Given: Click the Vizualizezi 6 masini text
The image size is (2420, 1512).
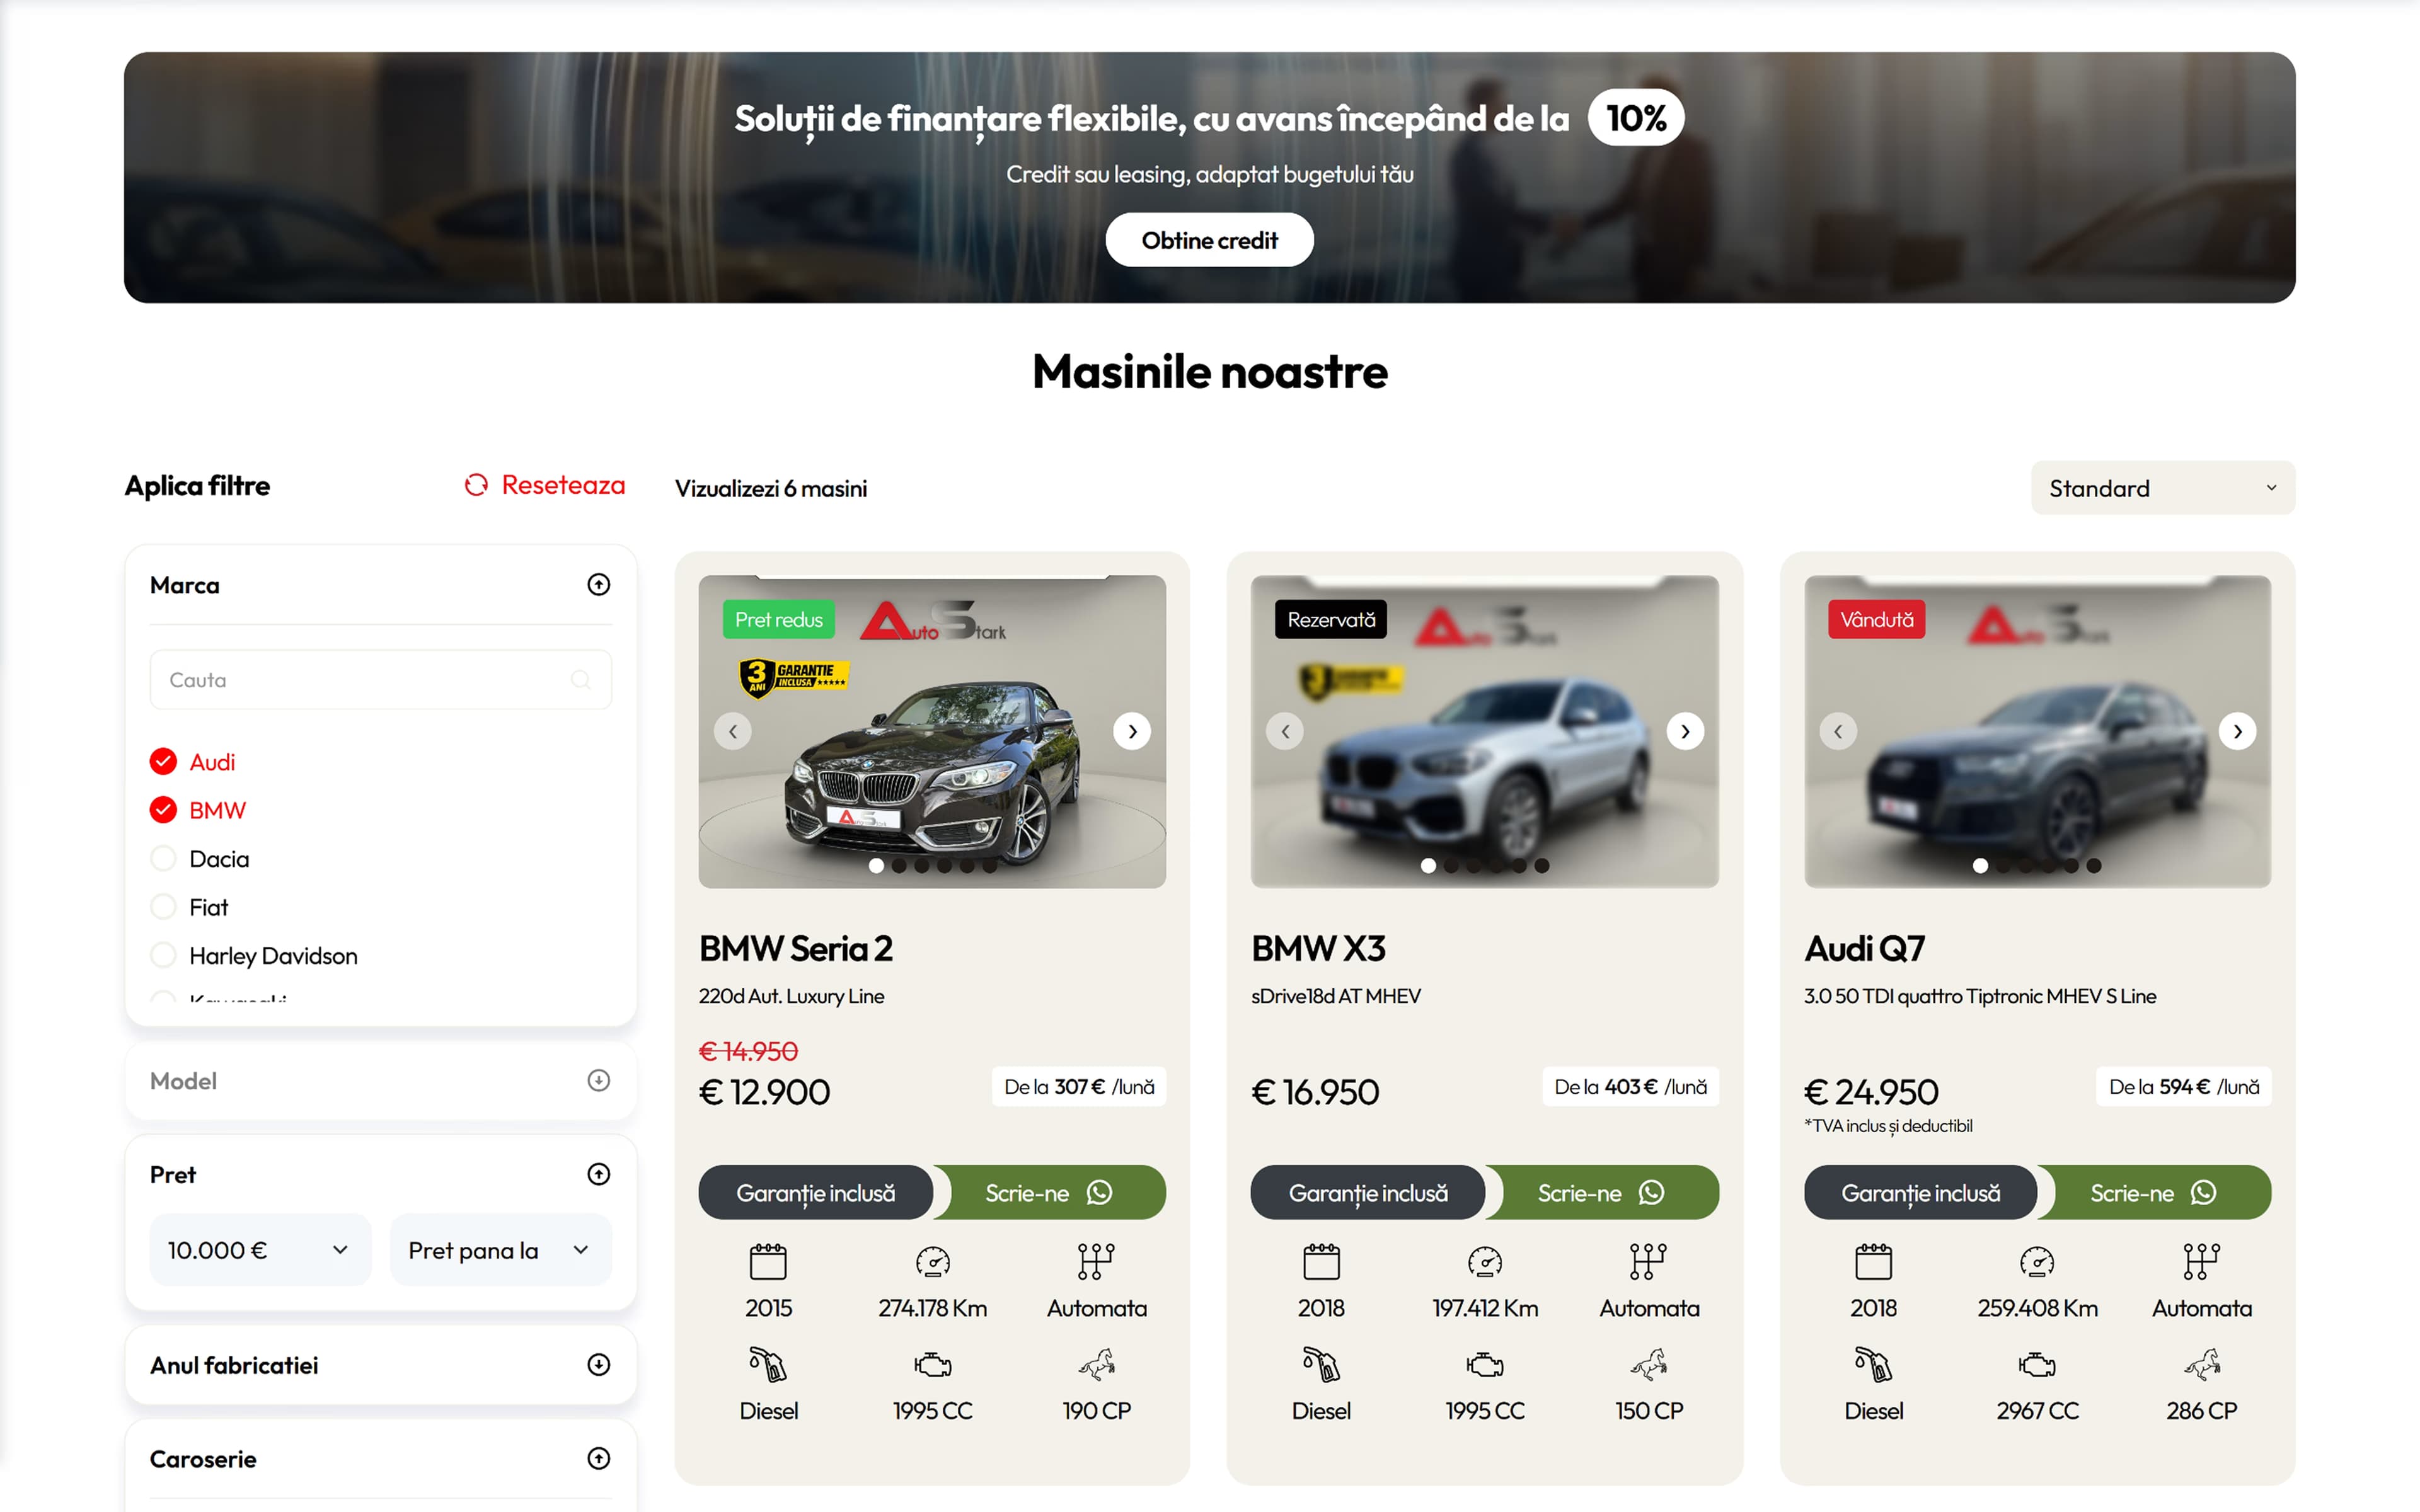Looking at the screenshot, I should (770, 489).
